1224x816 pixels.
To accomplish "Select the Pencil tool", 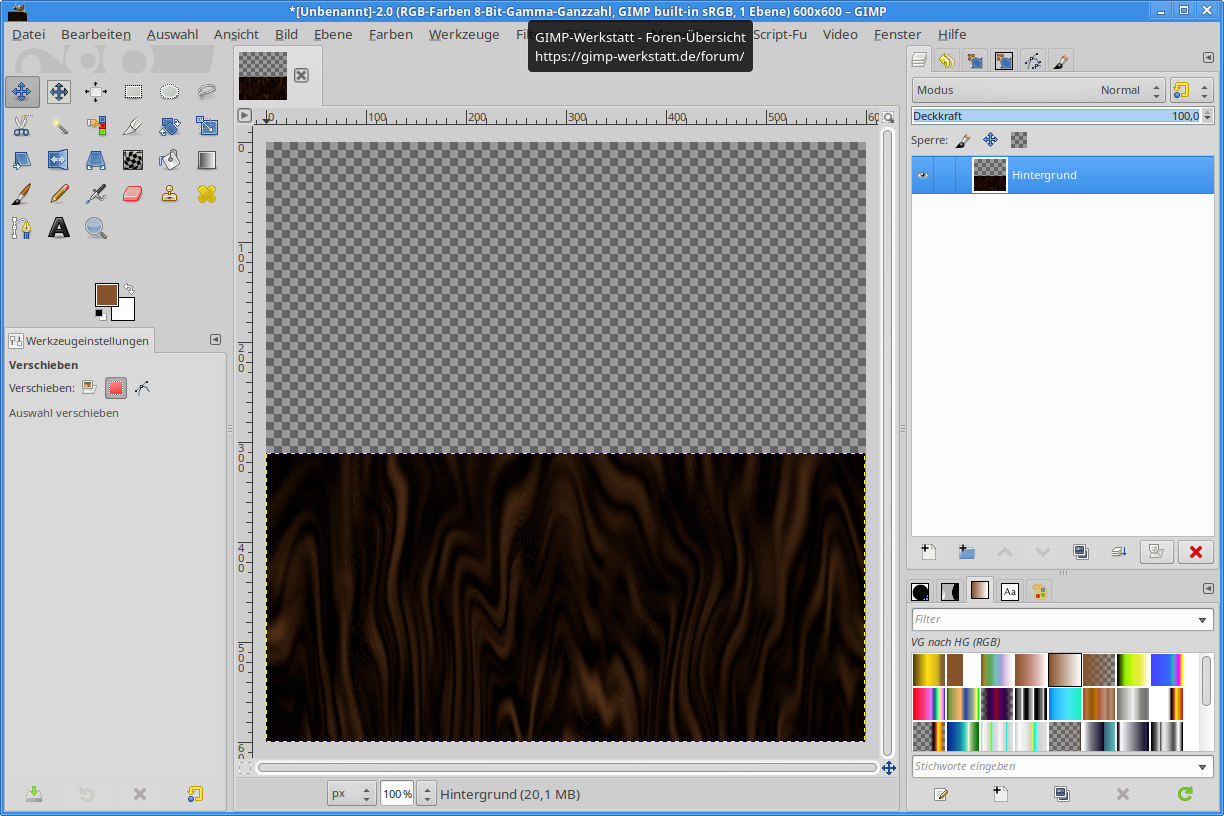I will [59, 193].
